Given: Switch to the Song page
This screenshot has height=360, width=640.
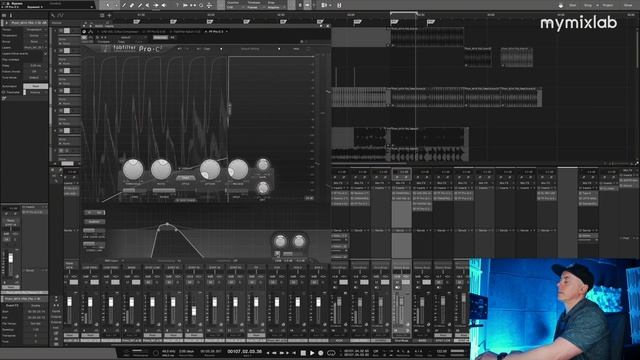Looking at the screenshot, I should click(588, 5).
